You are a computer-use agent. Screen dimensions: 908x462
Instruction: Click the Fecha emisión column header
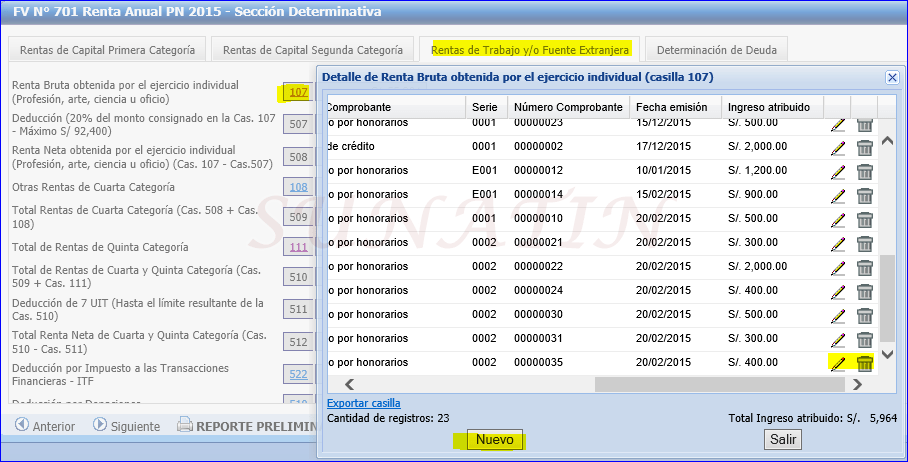[x=675, y=107]
